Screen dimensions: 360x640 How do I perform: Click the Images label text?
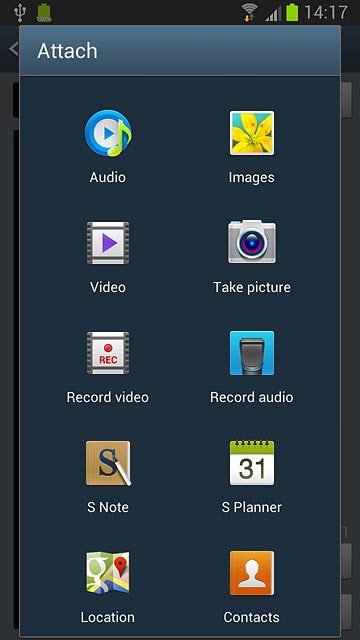251,177
